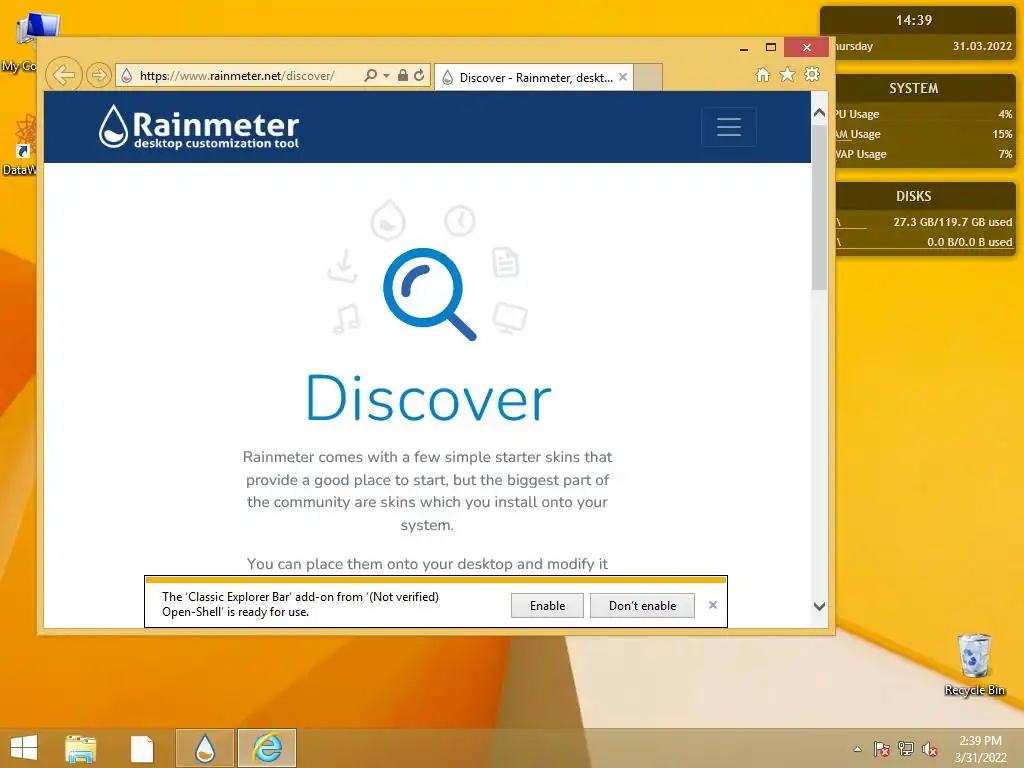Open File Explorer from the taskbar
This screenshot has height=768, width=1024.
[80, 748]
